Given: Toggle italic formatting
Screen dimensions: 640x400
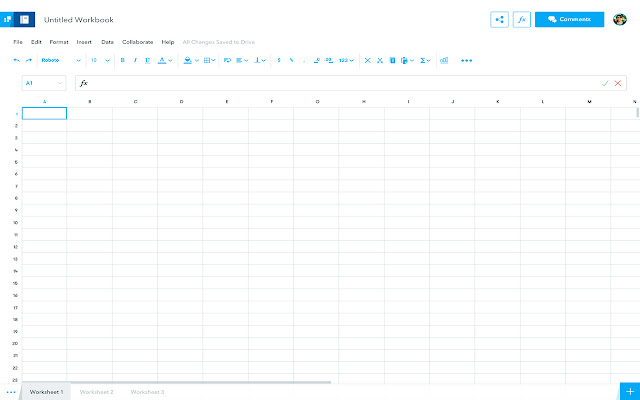Looking at the screenshot, I should coord(135,60).
